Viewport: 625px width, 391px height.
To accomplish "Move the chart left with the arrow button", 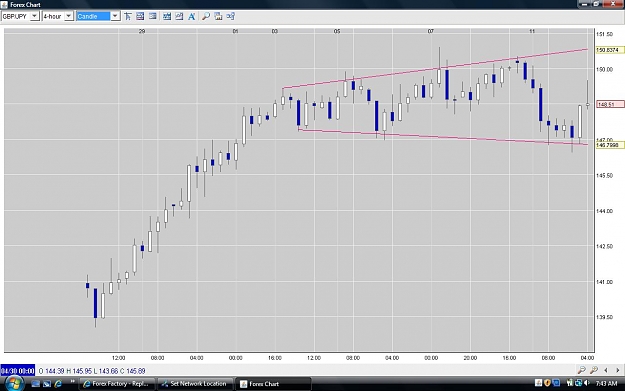I will coord(606,370).
